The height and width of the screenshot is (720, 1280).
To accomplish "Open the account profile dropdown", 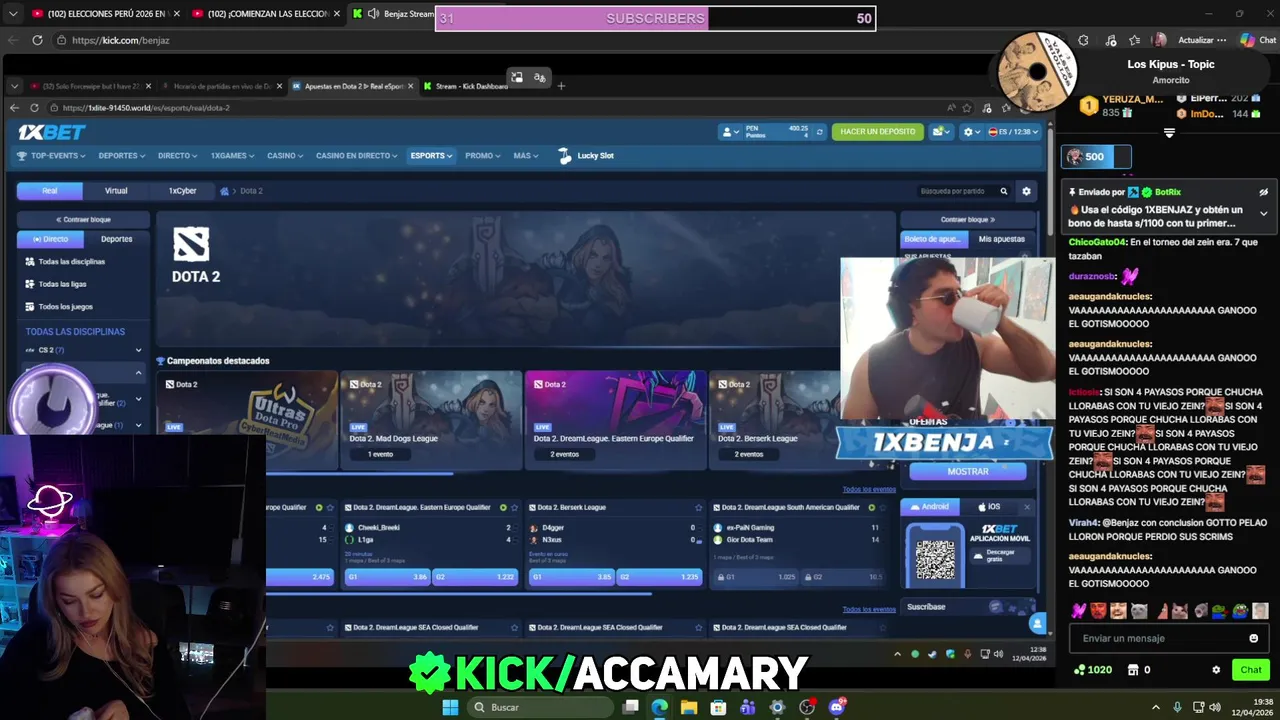I will pos(731,132).
